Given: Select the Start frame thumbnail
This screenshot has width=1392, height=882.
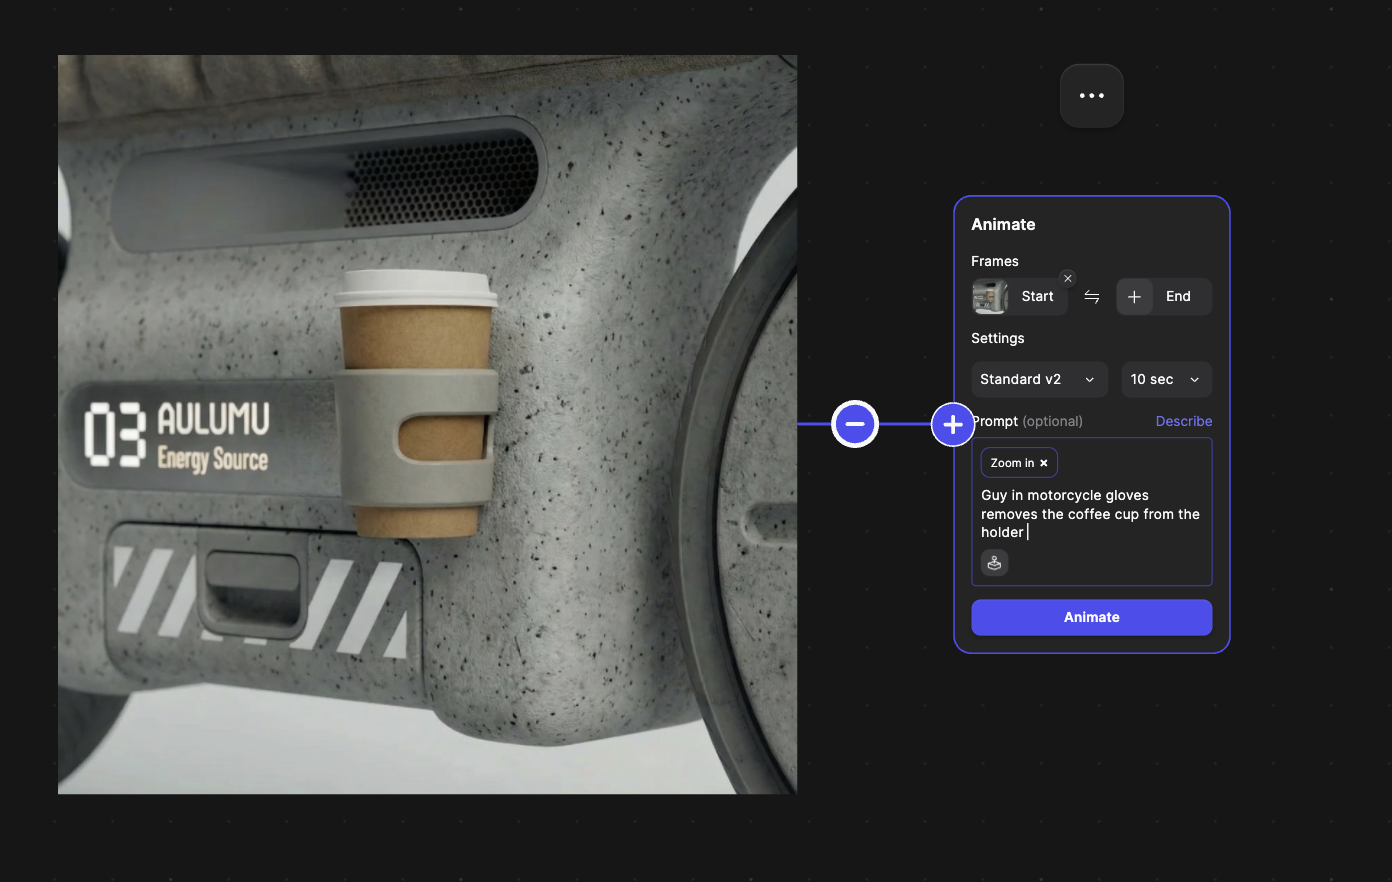Looking at the screenshot, I should 990,297.
